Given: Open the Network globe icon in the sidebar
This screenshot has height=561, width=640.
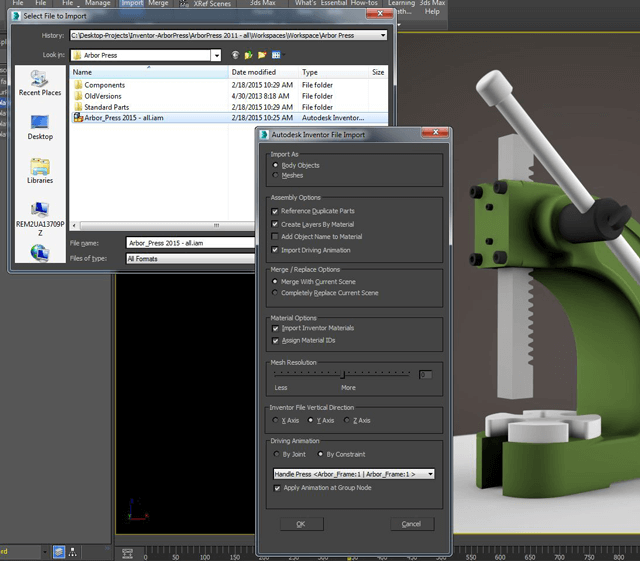Looking at the screenshot, I should (40, 252).
